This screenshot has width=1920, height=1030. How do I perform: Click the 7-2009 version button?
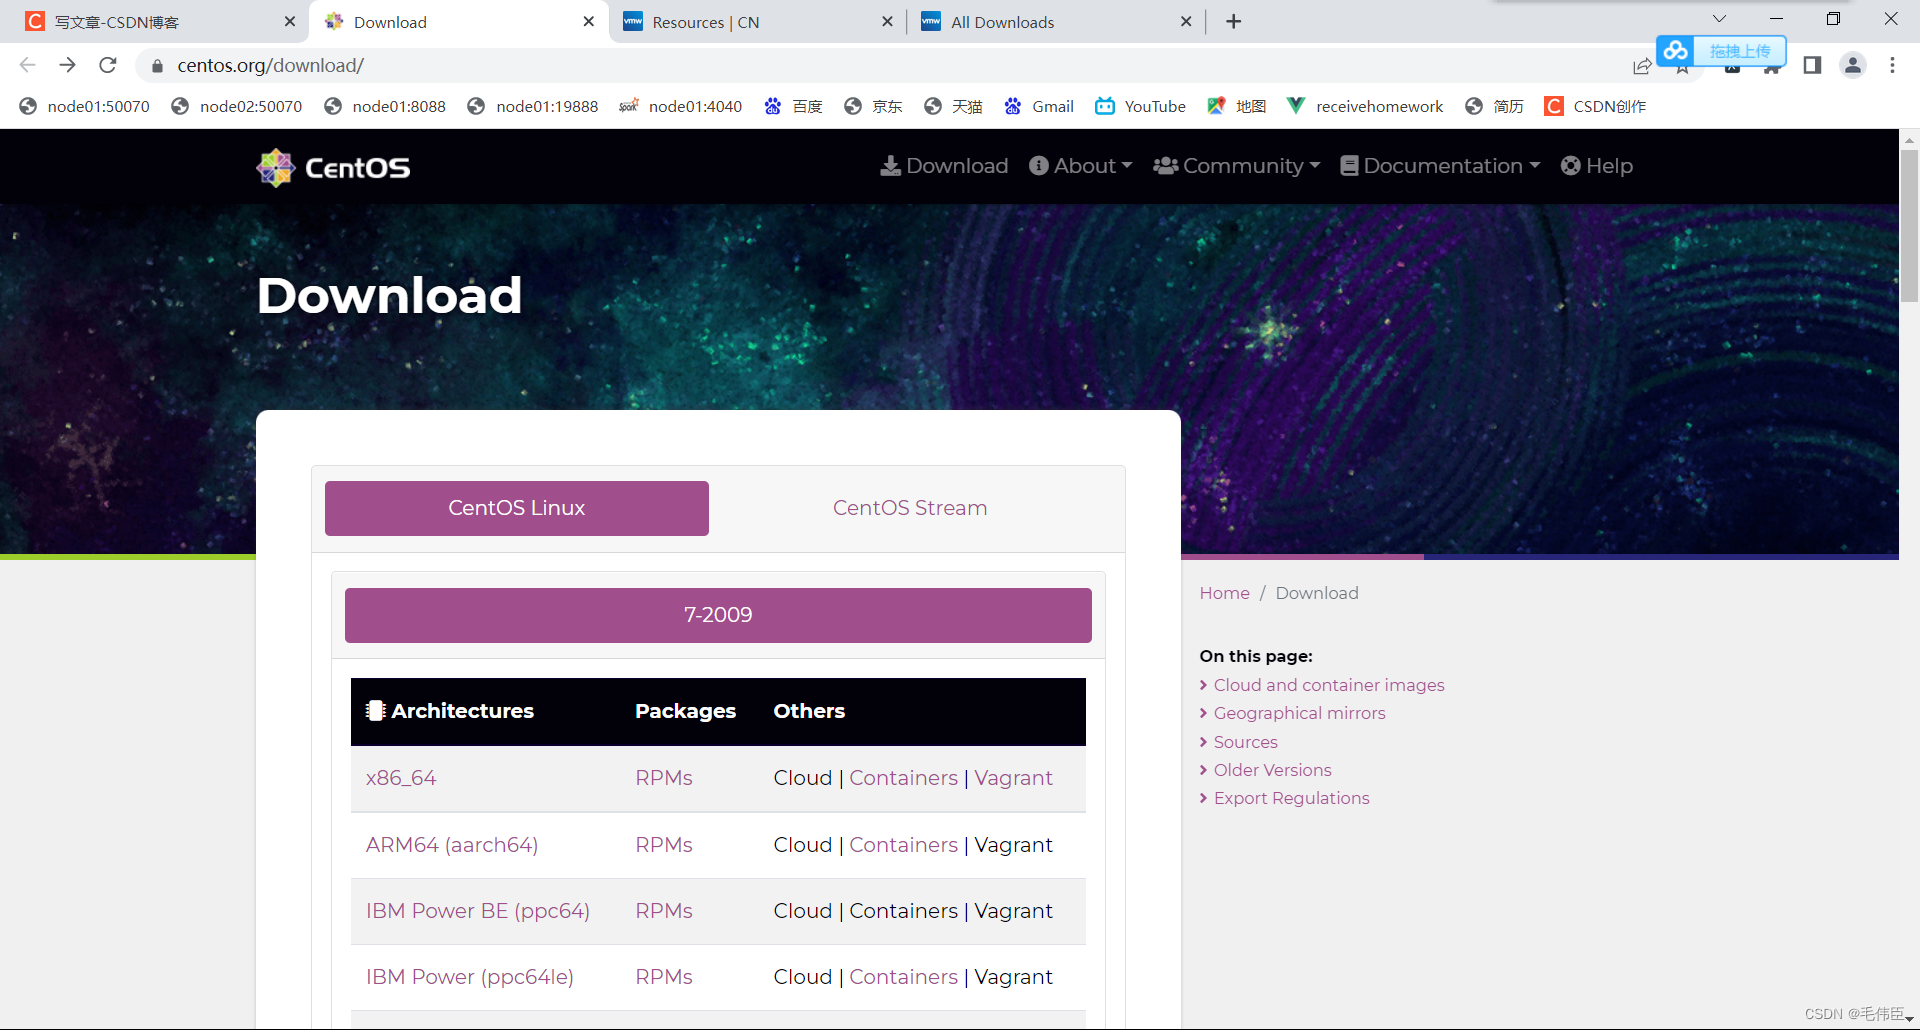(718, 615)
